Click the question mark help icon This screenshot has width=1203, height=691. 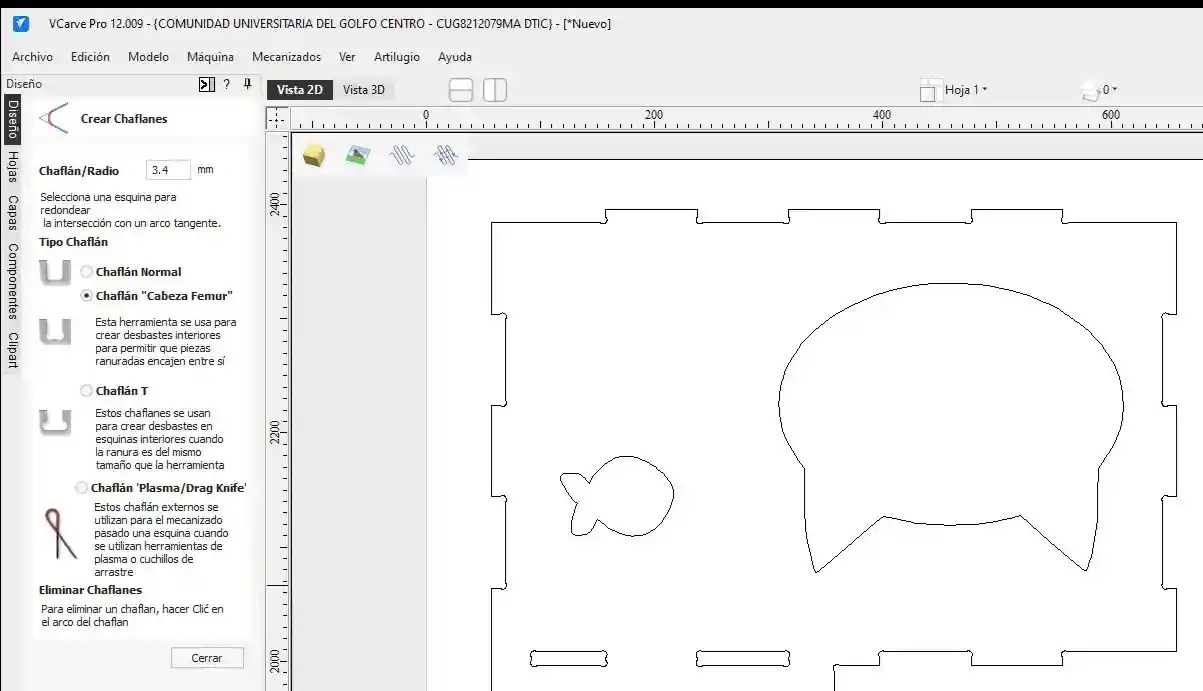point(227,85)
